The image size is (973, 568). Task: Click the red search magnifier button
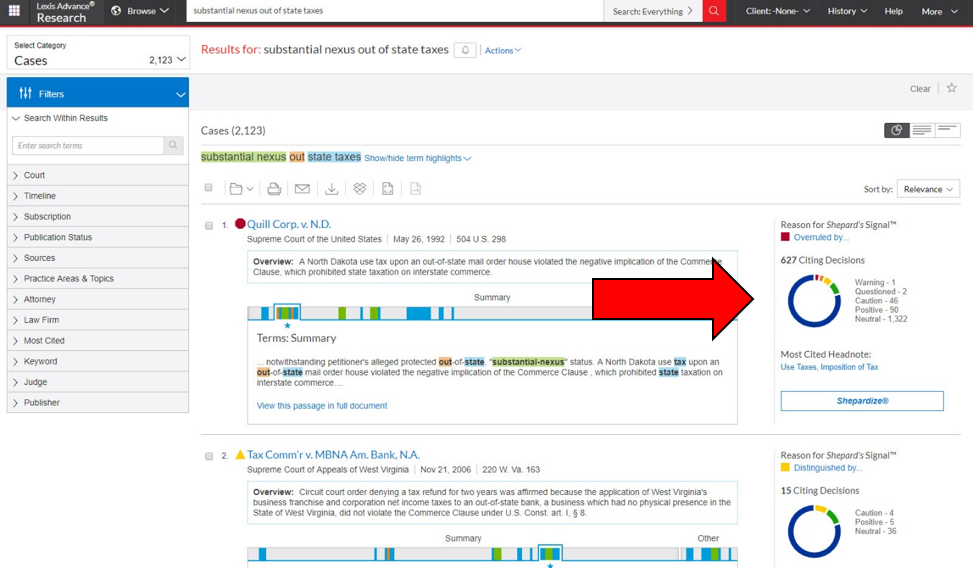(x=714, y=11)
